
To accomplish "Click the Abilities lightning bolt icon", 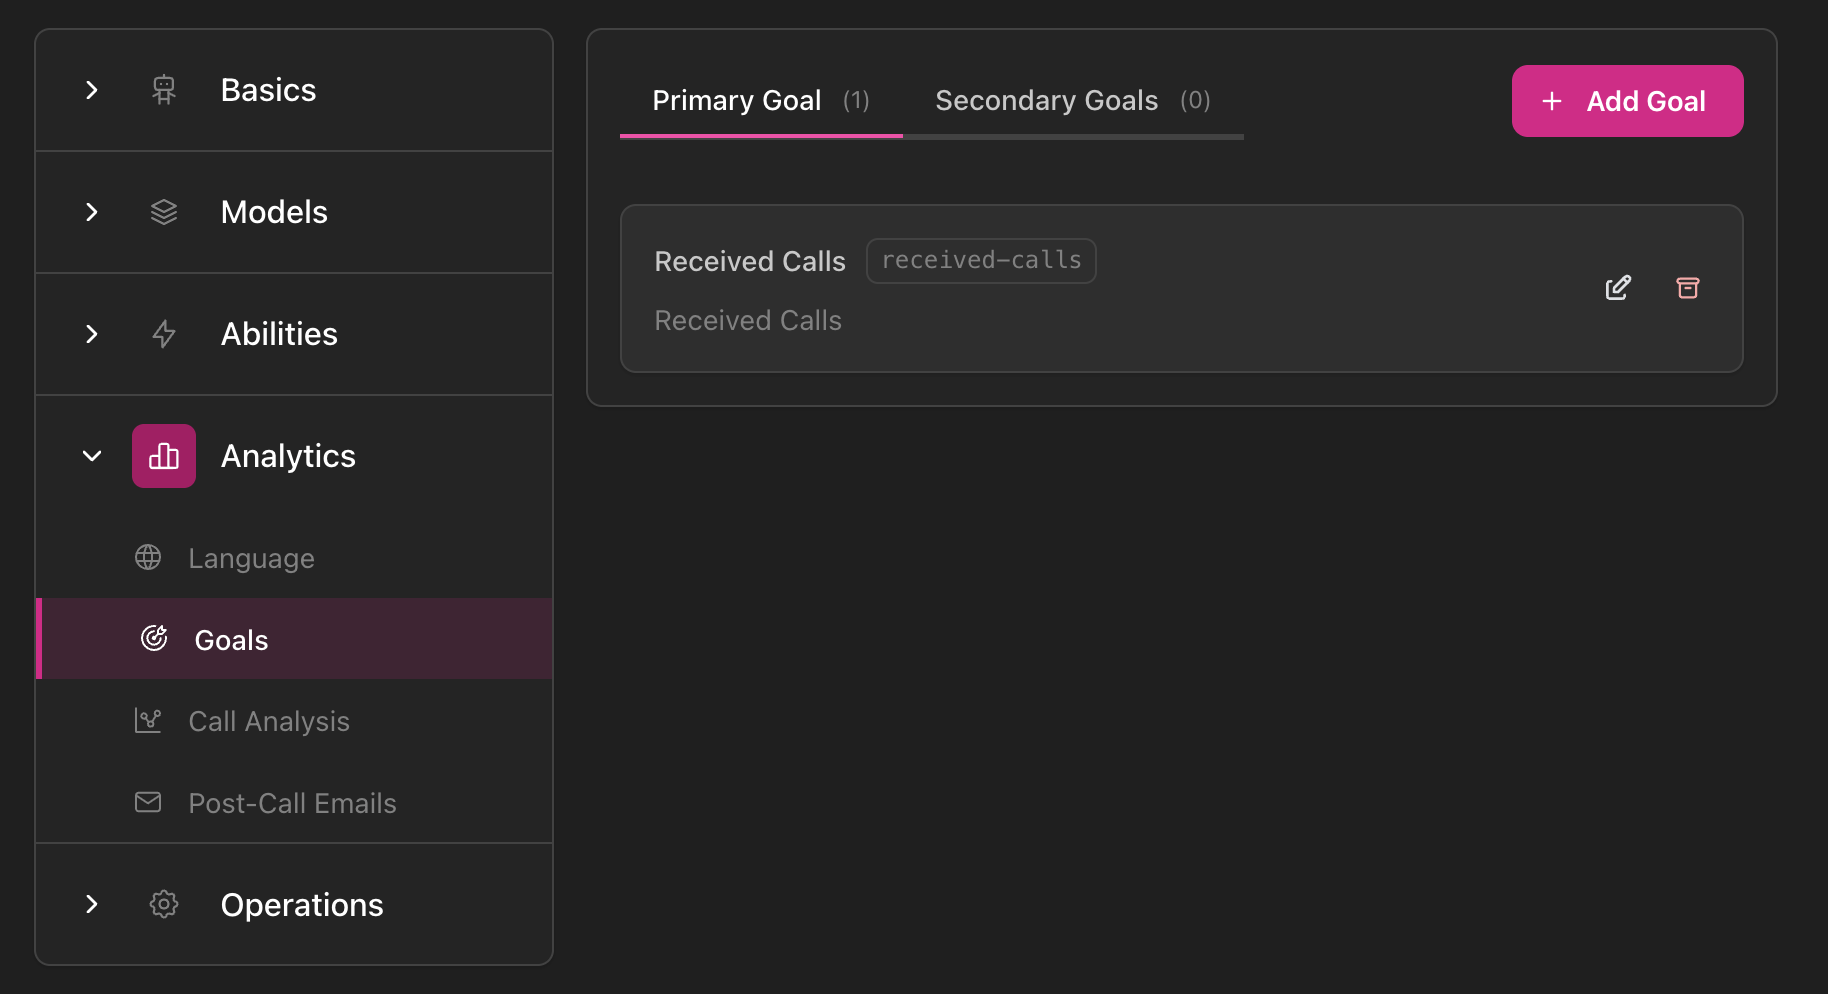I will (x=163, y=334).
